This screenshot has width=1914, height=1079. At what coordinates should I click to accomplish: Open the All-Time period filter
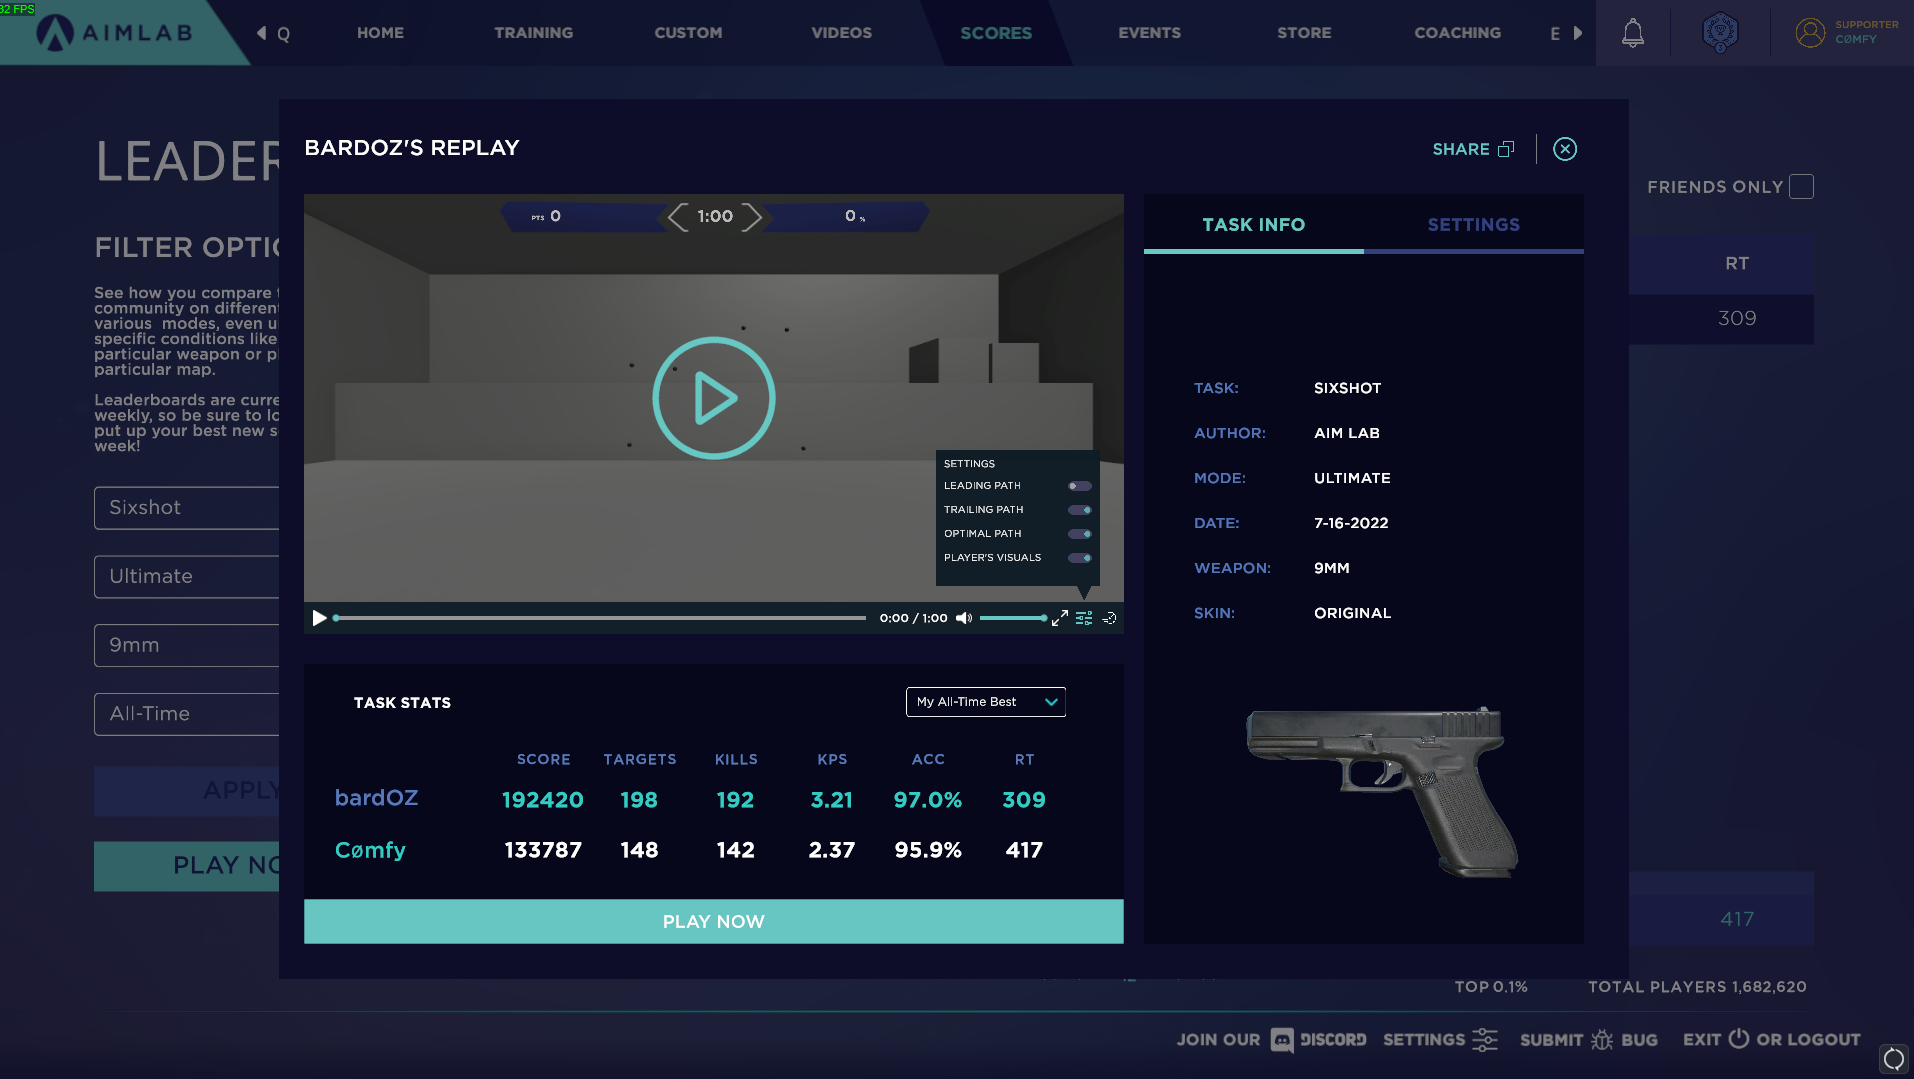click(x=187, y=714)
